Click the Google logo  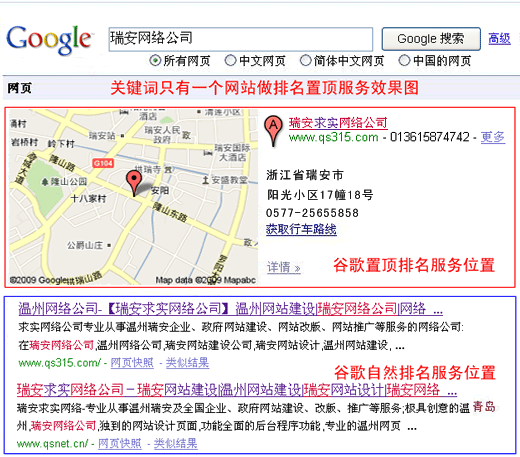[x=49, y=40]
